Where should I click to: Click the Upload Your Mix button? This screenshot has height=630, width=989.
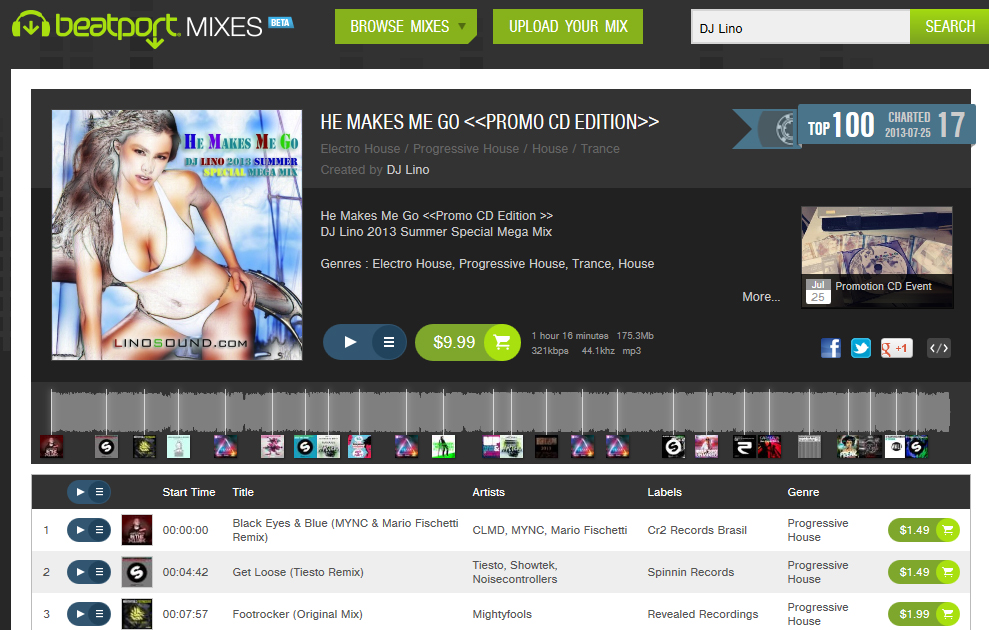pyautogui.click(x=568, y=26)
